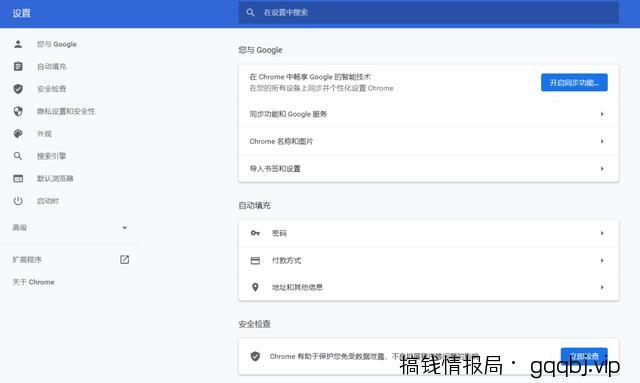
Task: Click the 导入书签和设置 text
Action: [x=275, y=169]
